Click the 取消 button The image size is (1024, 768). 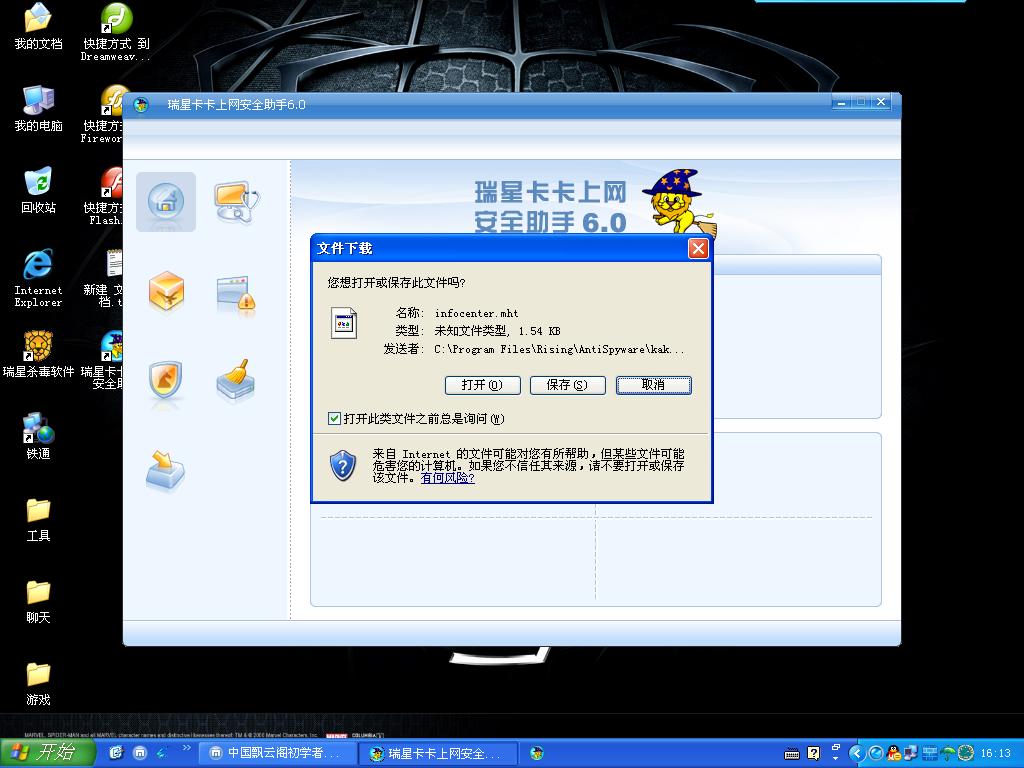654,385
